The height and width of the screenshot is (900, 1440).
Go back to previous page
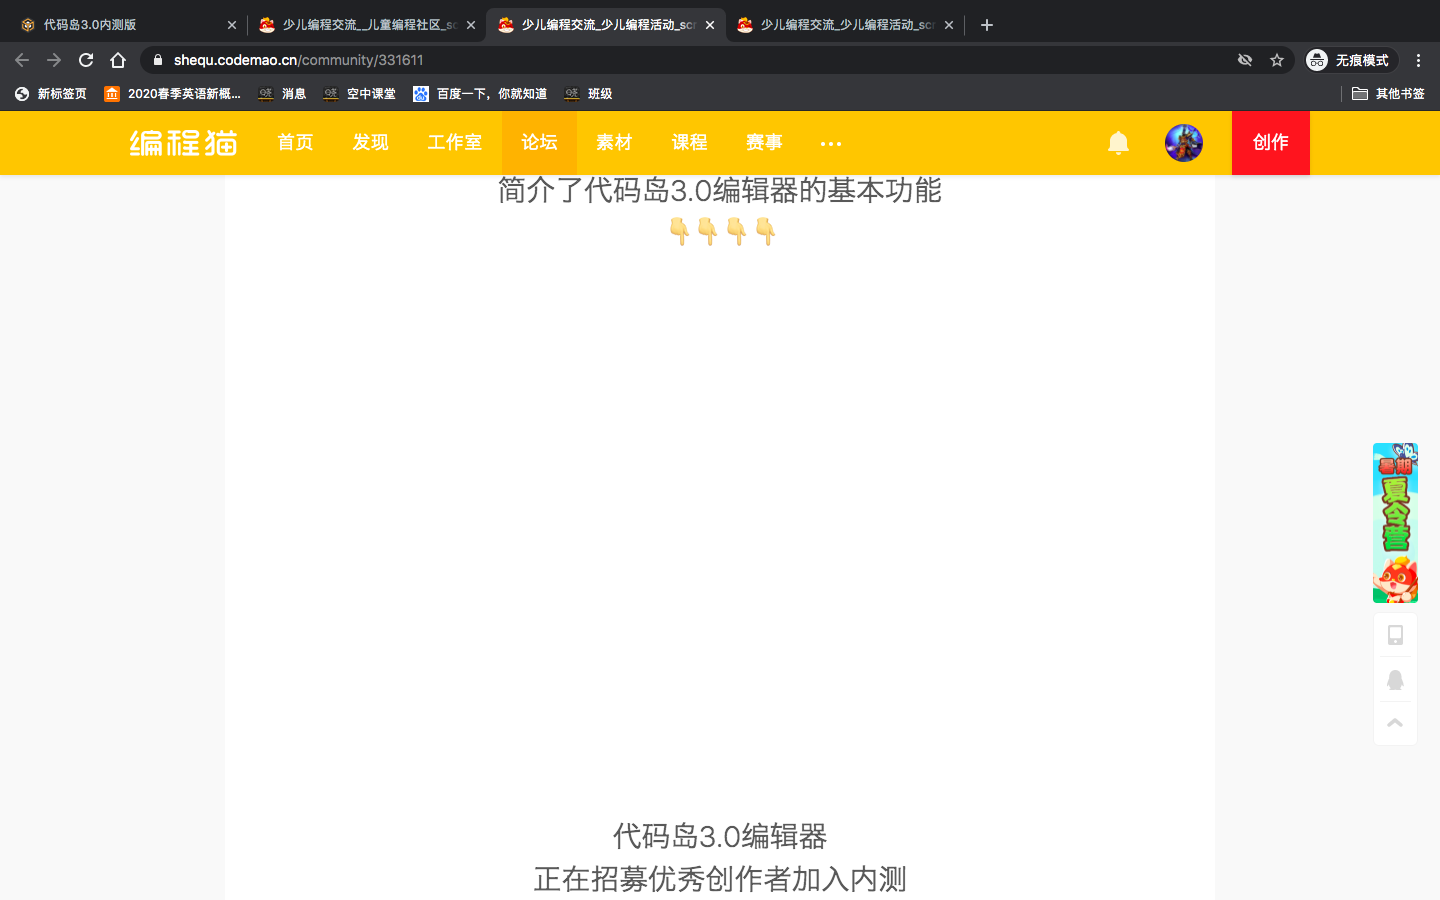pyautogui.click(x=22, y=60)
